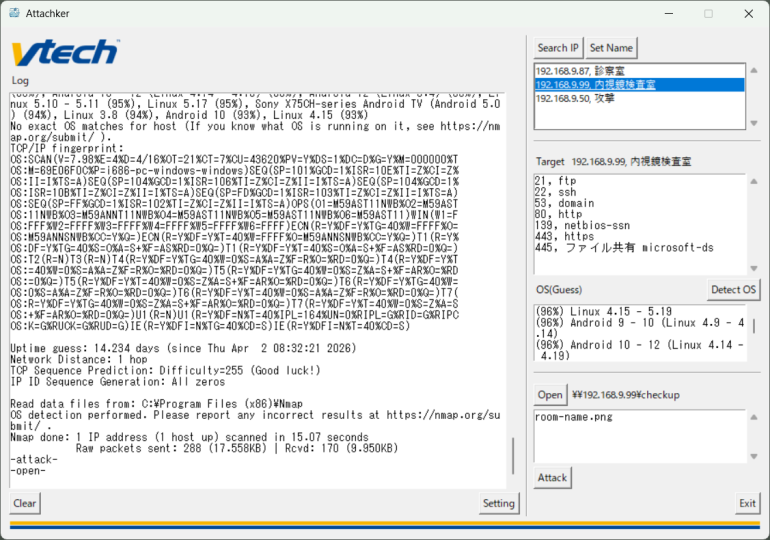Viewport: 770px width, 540px height.
Task: Select port 21, ftp entry
Action: tap(551, 181)
